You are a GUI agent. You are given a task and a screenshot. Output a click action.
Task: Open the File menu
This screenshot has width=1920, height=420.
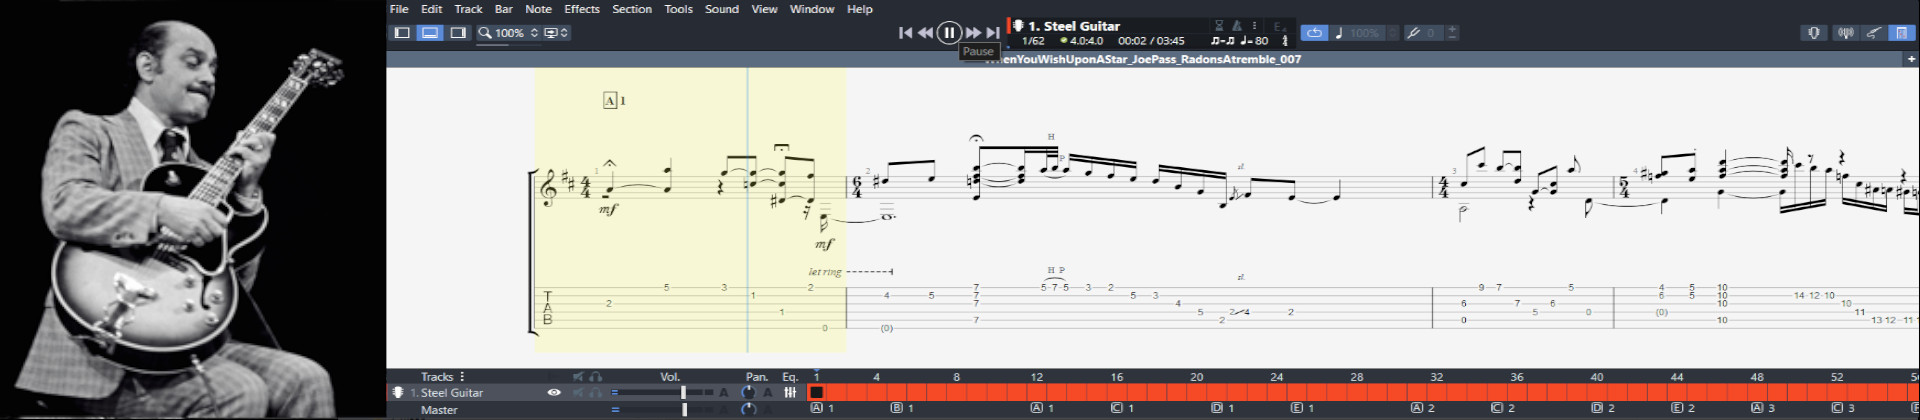(399, 9)
